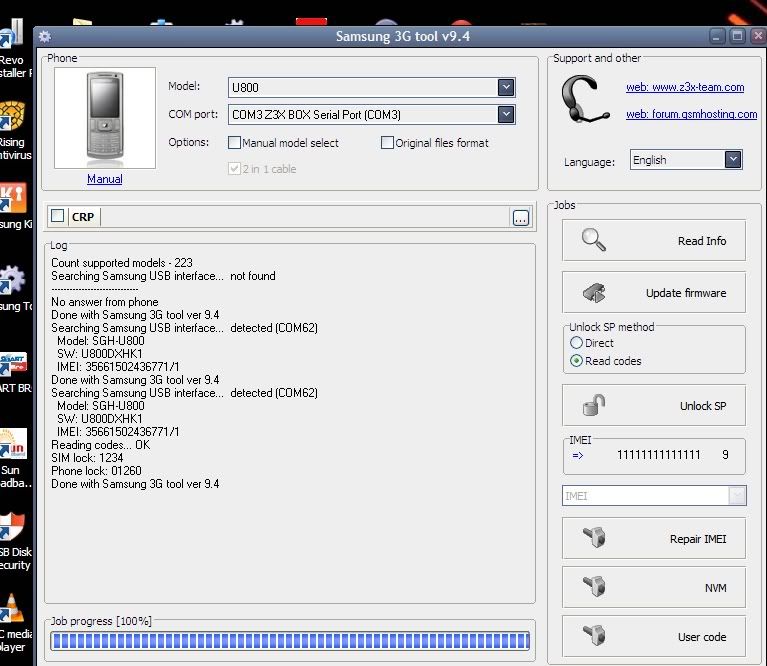Expand the COM port dropdown
767x666 pixels.
(x=506, y=114)
